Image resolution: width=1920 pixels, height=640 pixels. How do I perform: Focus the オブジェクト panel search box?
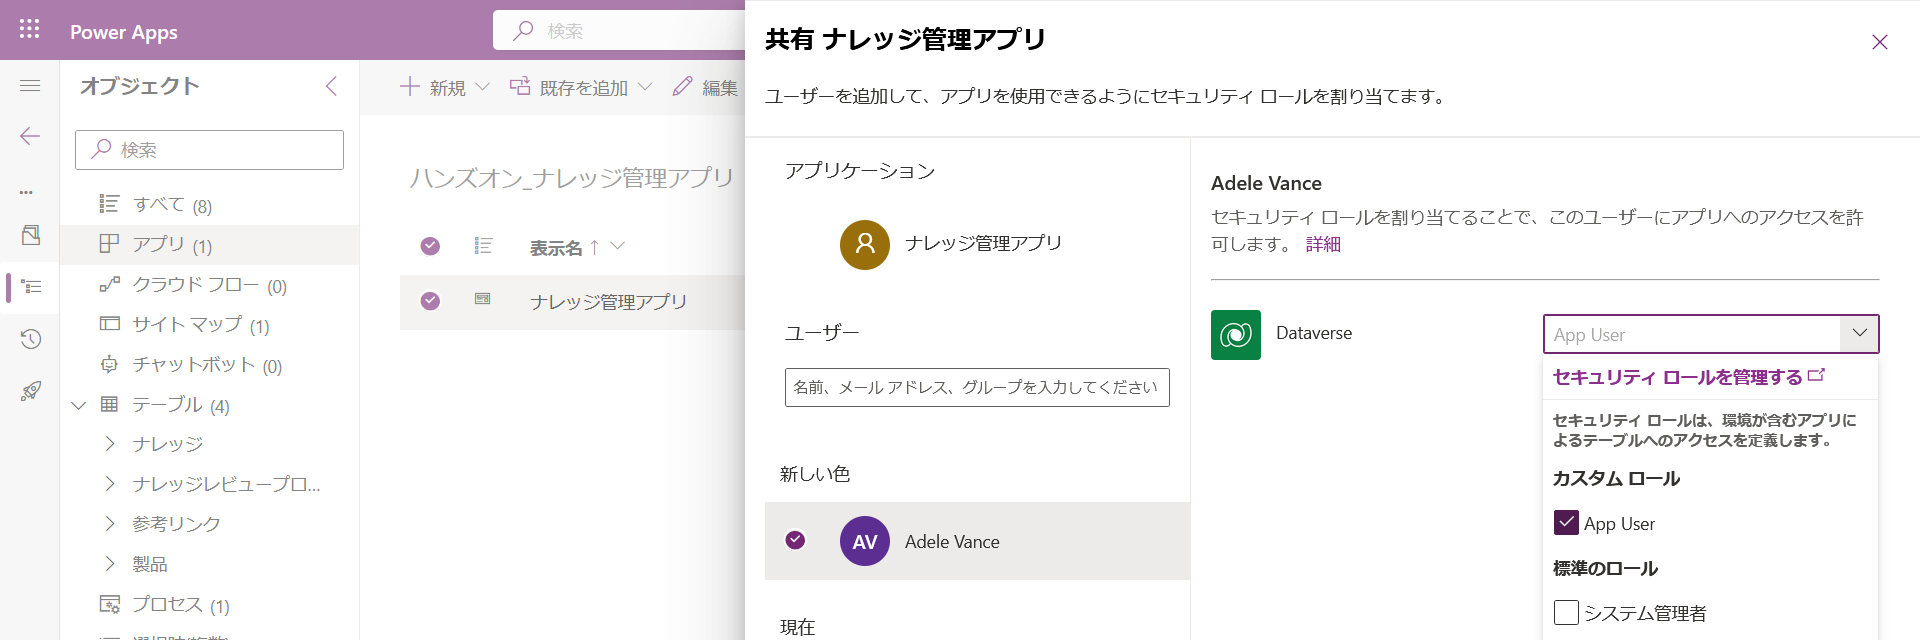(x=209, y=150)
